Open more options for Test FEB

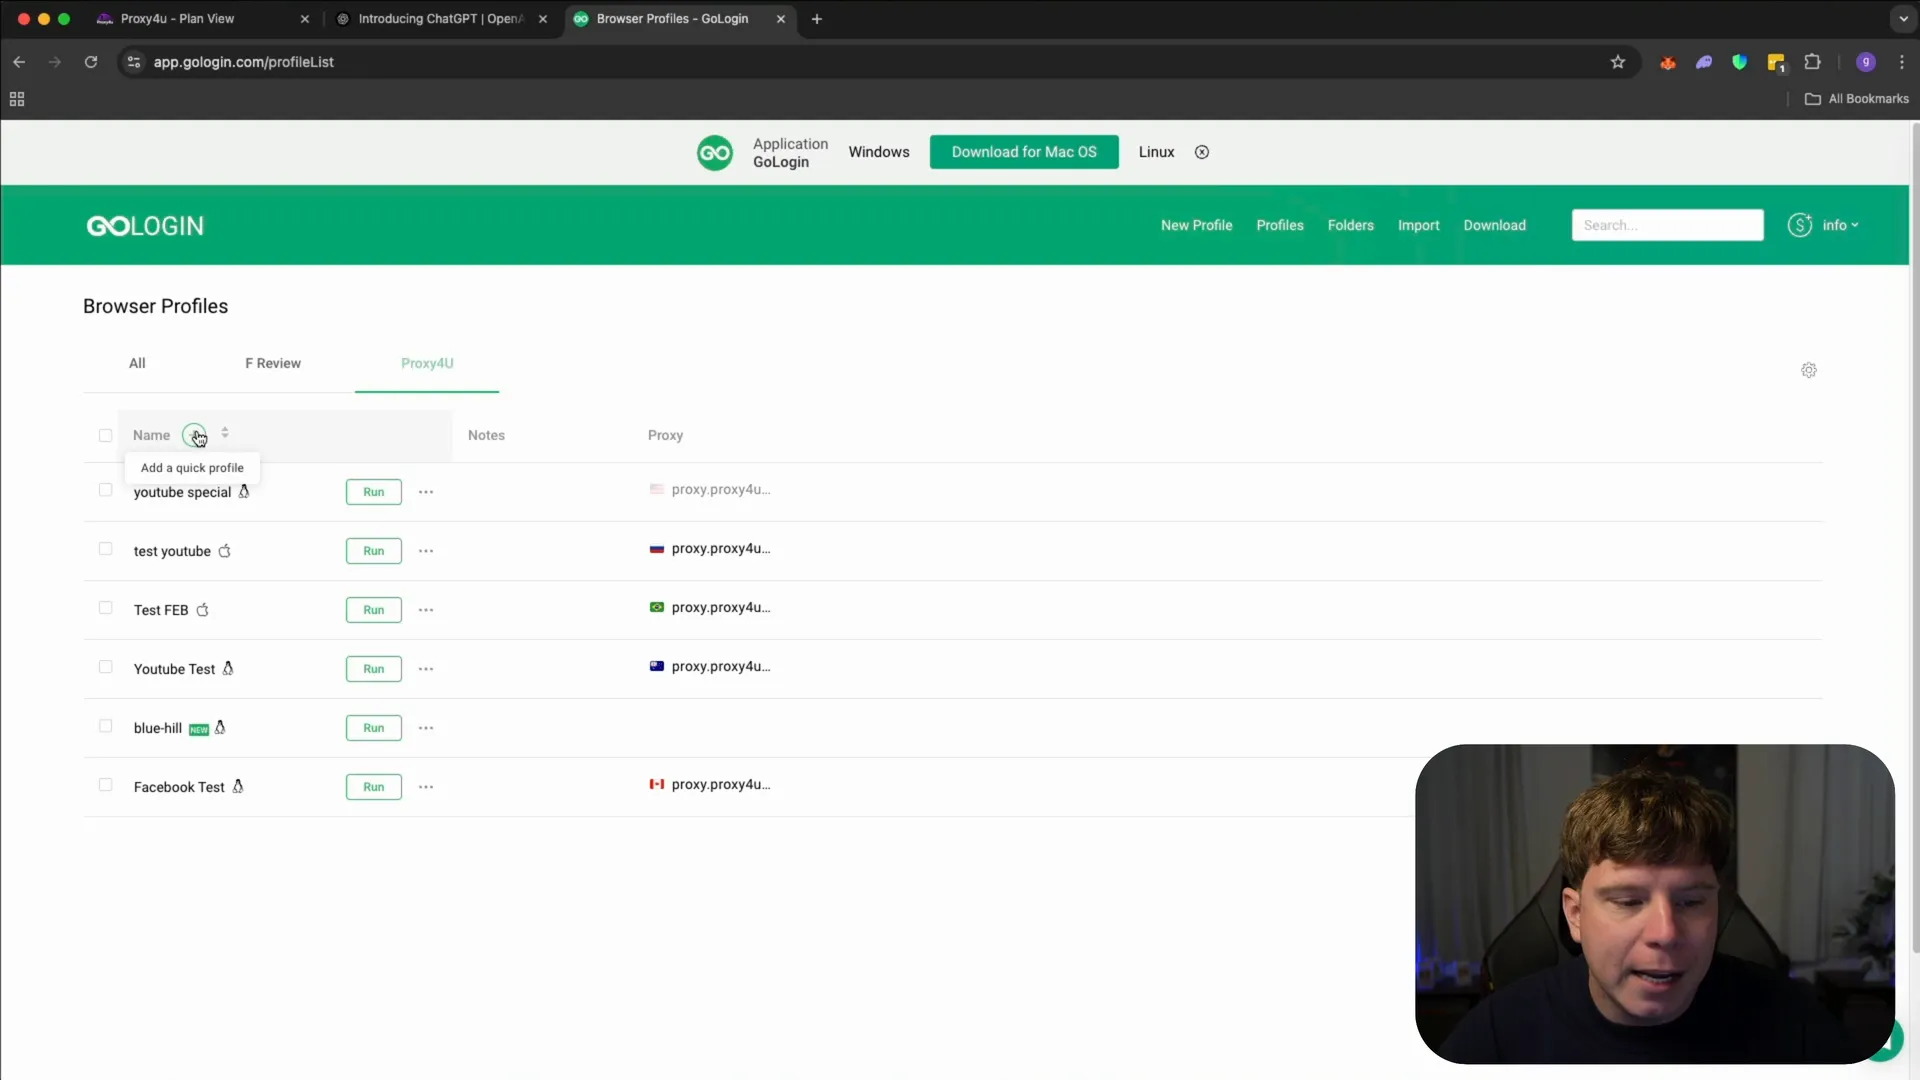click(x=426, y=610)
